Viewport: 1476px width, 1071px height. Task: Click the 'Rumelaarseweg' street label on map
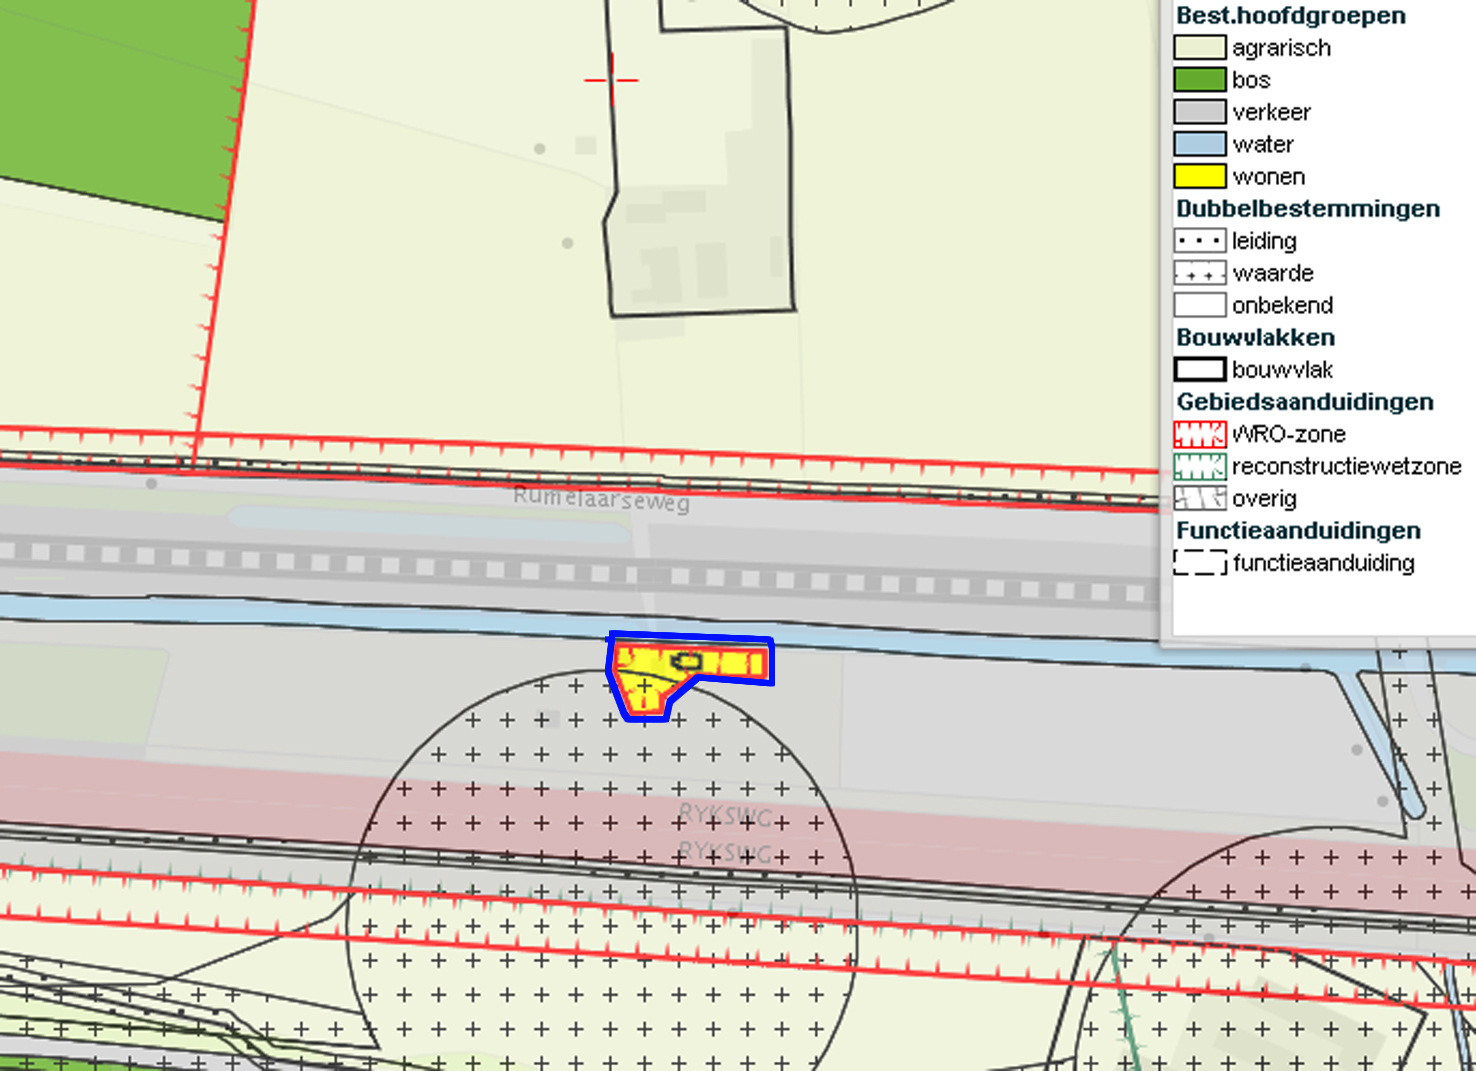(601, 498)
